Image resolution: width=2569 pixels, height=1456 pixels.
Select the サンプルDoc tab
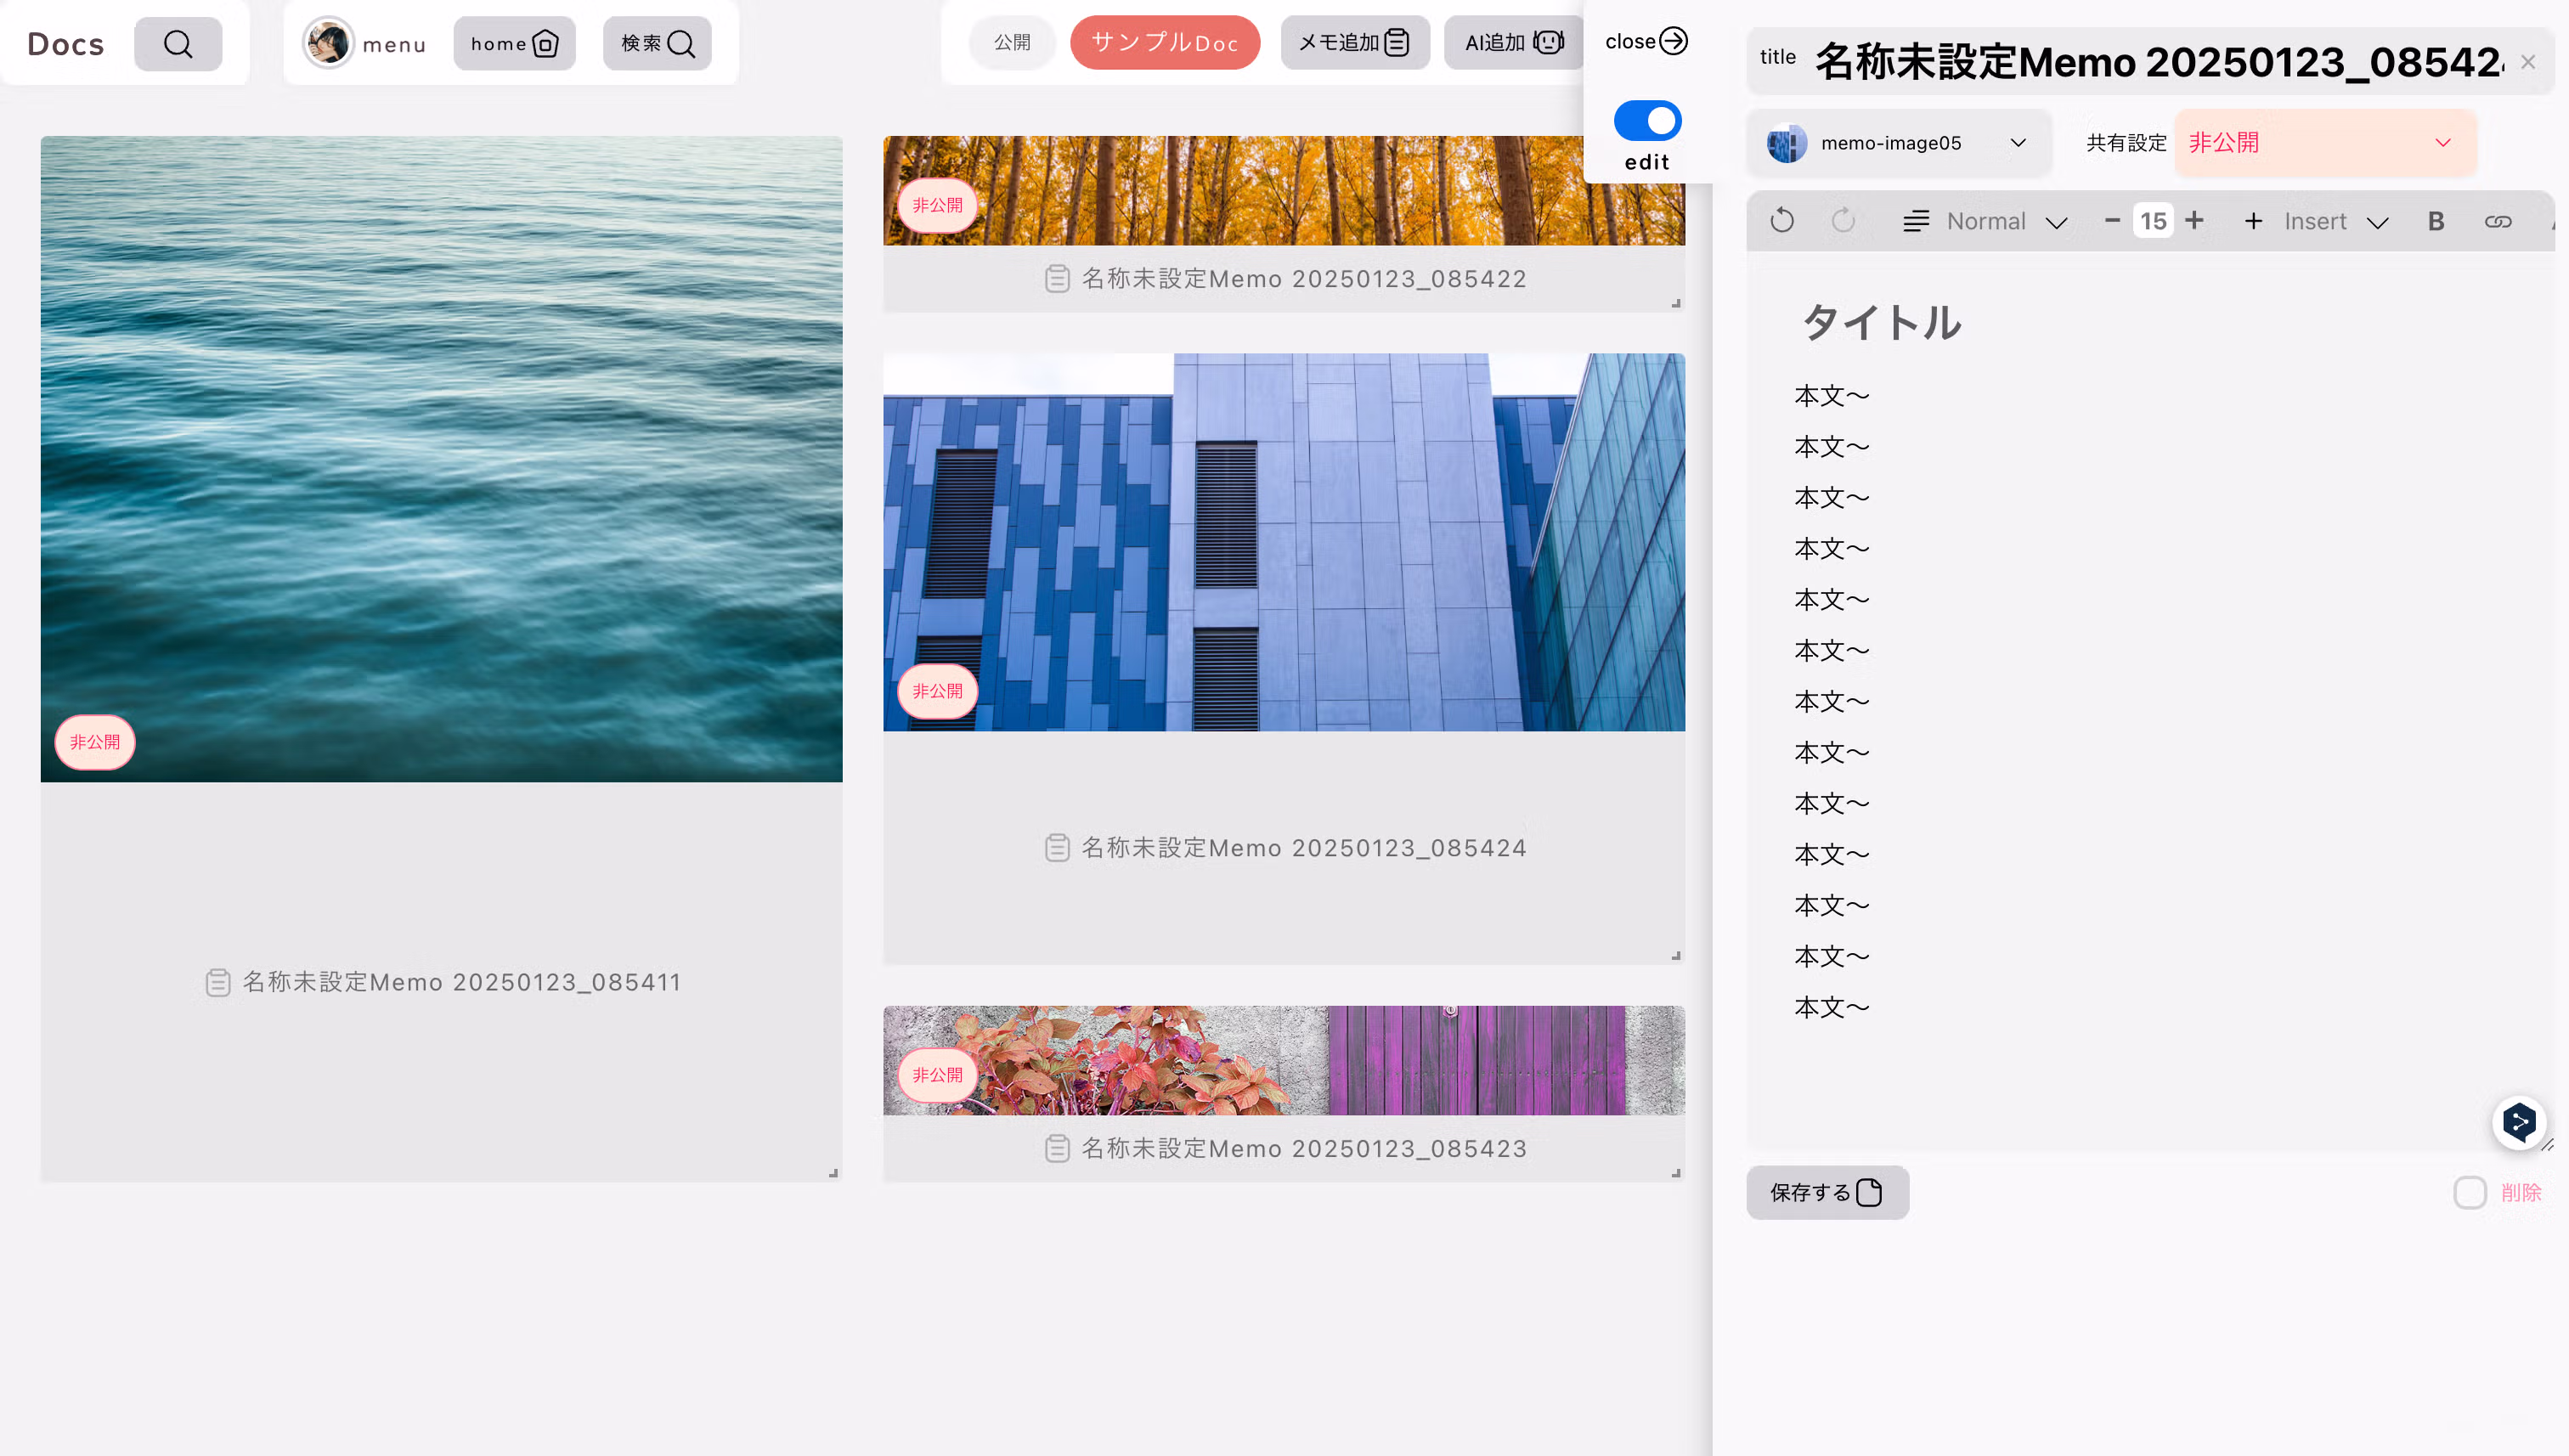pyautogui.click(x=1165, y=43)
